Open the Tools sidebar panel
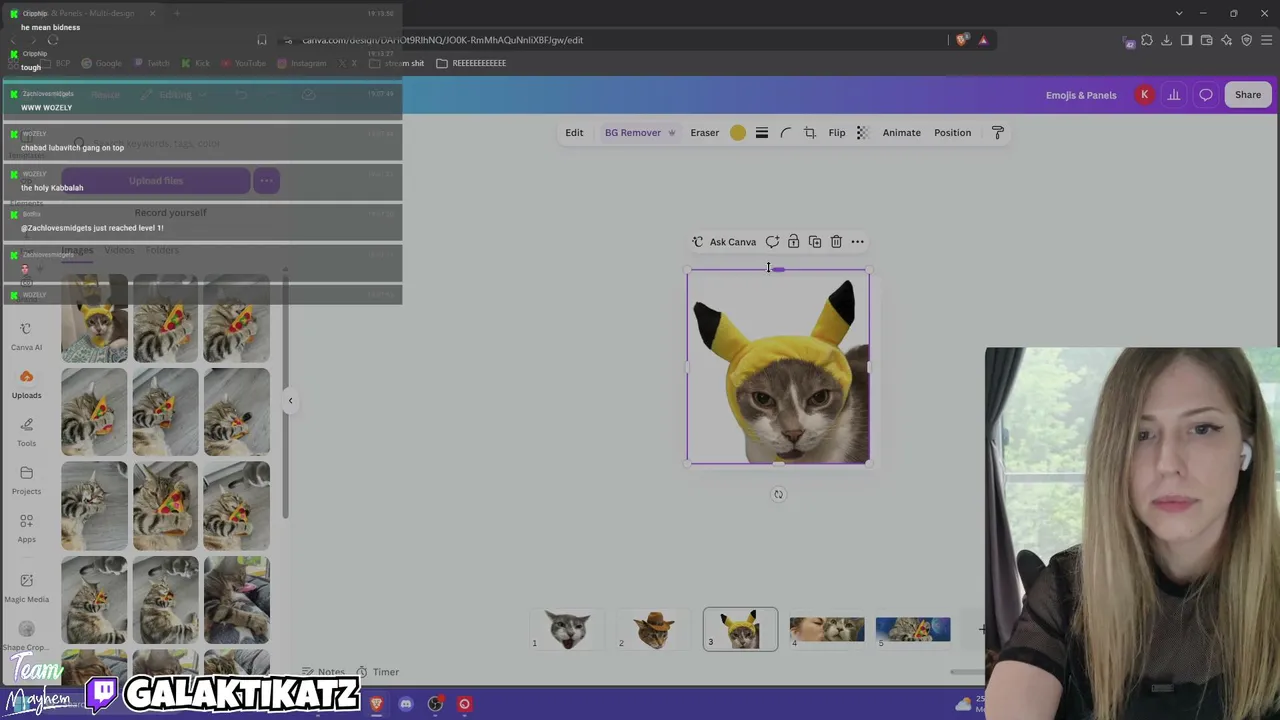The height and width of the screenshot is (720, 1280). click(26, 432)
